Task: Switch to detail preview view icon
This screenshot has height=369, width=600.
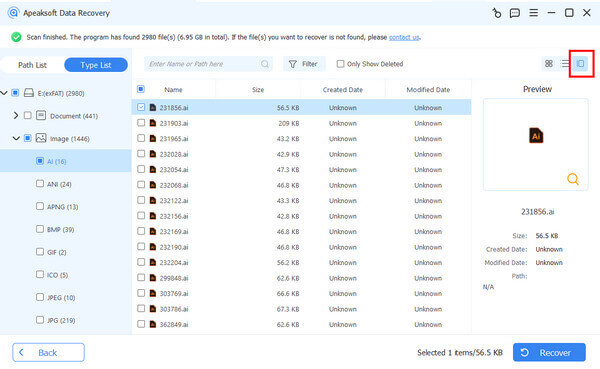Action: point(580,64)
